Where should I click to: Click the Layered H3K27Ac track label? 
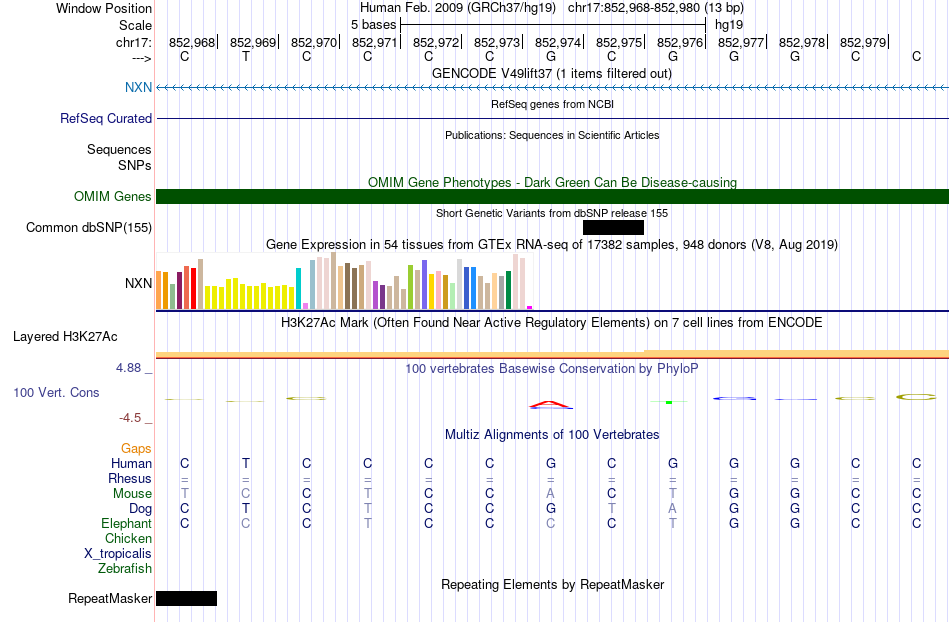(x=65, y=336)
